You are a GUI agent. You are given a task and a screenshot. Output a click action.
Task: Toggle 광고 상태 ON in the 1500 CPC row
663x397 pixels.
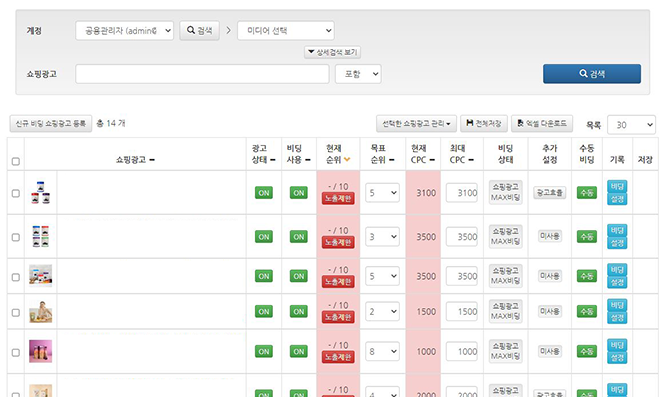pos(264,312)
